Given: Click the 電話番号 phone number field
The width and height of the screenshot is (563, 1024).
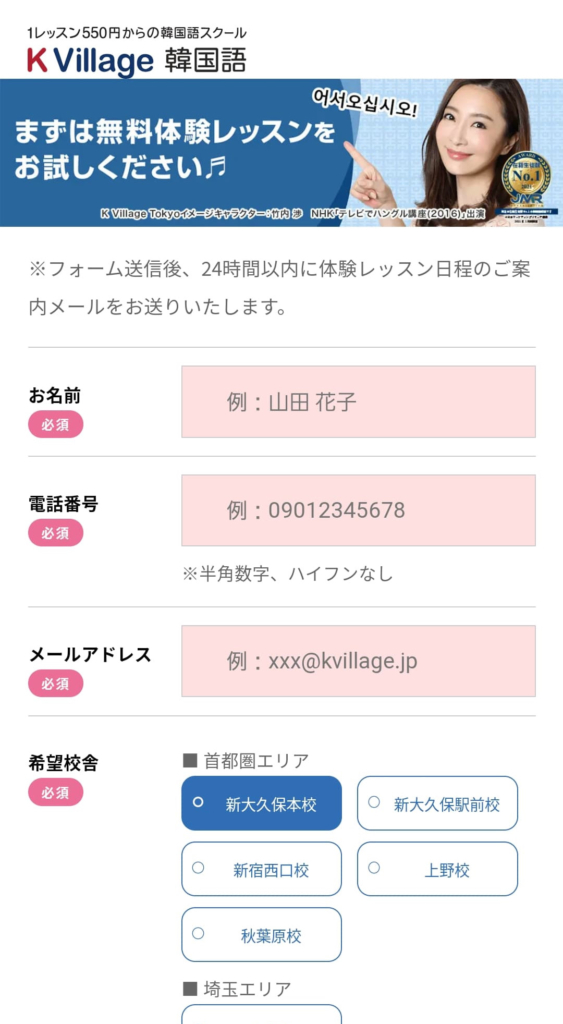Looking at the screenshot, I should click(x=359, y=510).
